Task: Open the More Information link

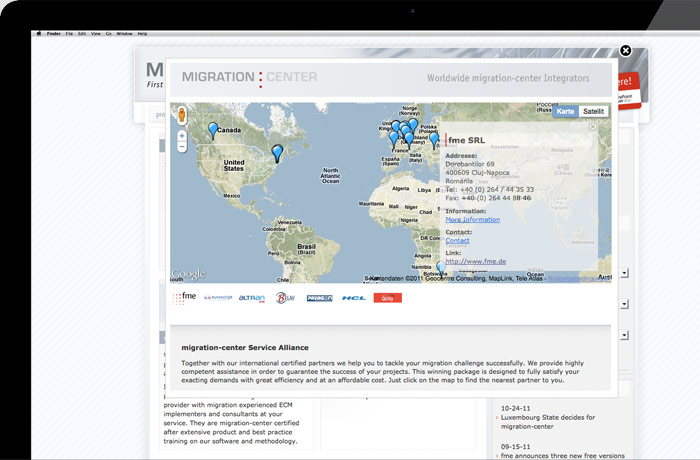Action: 472,220
